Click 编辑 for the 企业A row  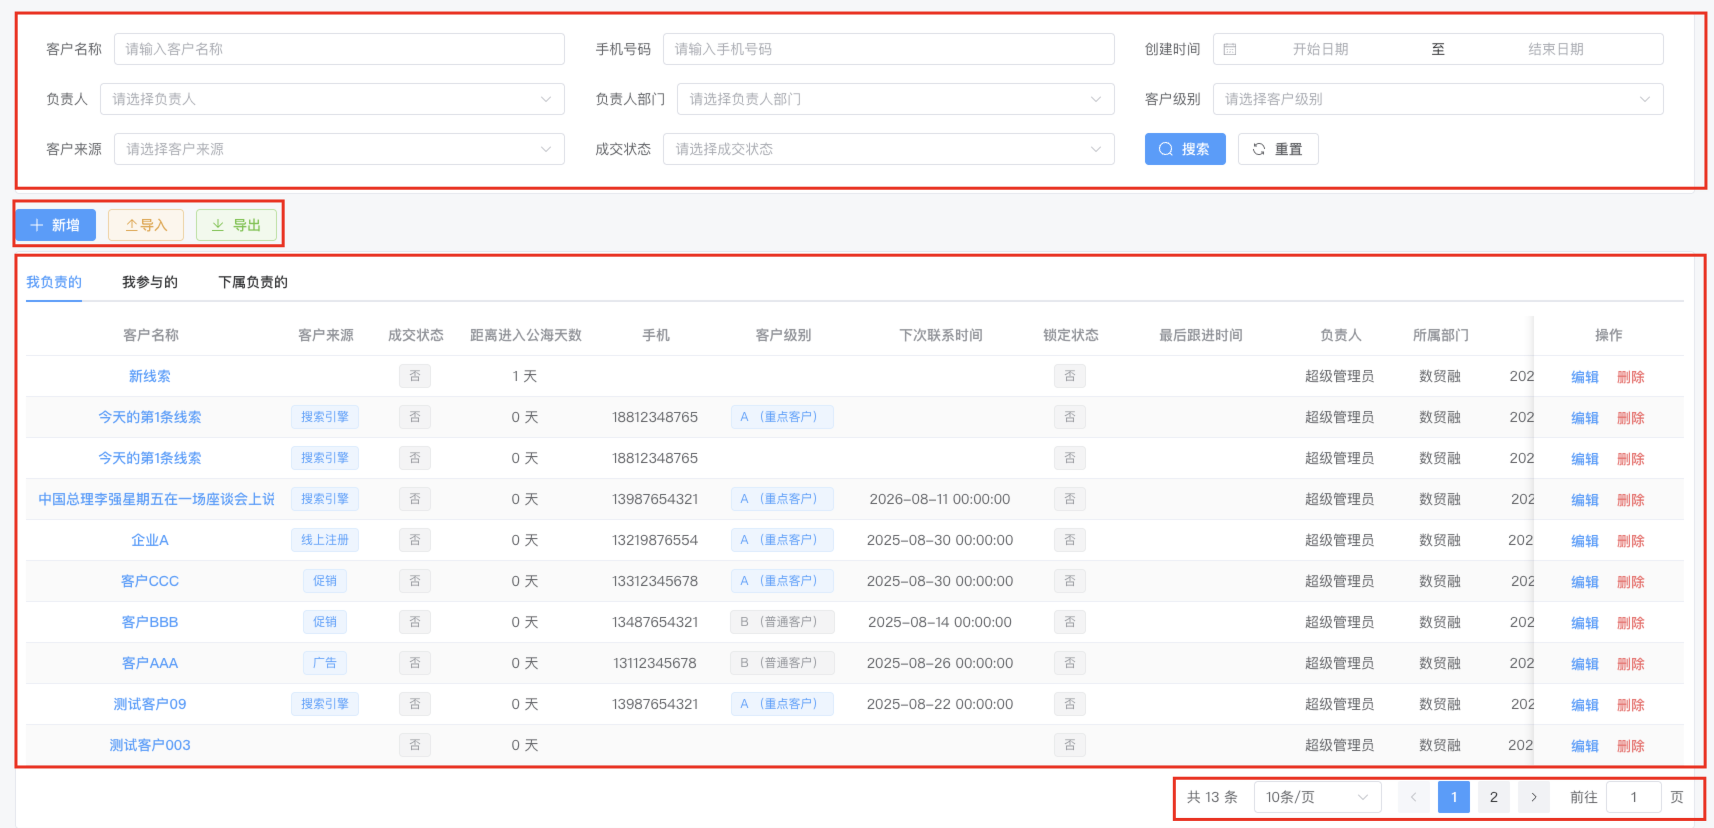tap(1584, 541)
